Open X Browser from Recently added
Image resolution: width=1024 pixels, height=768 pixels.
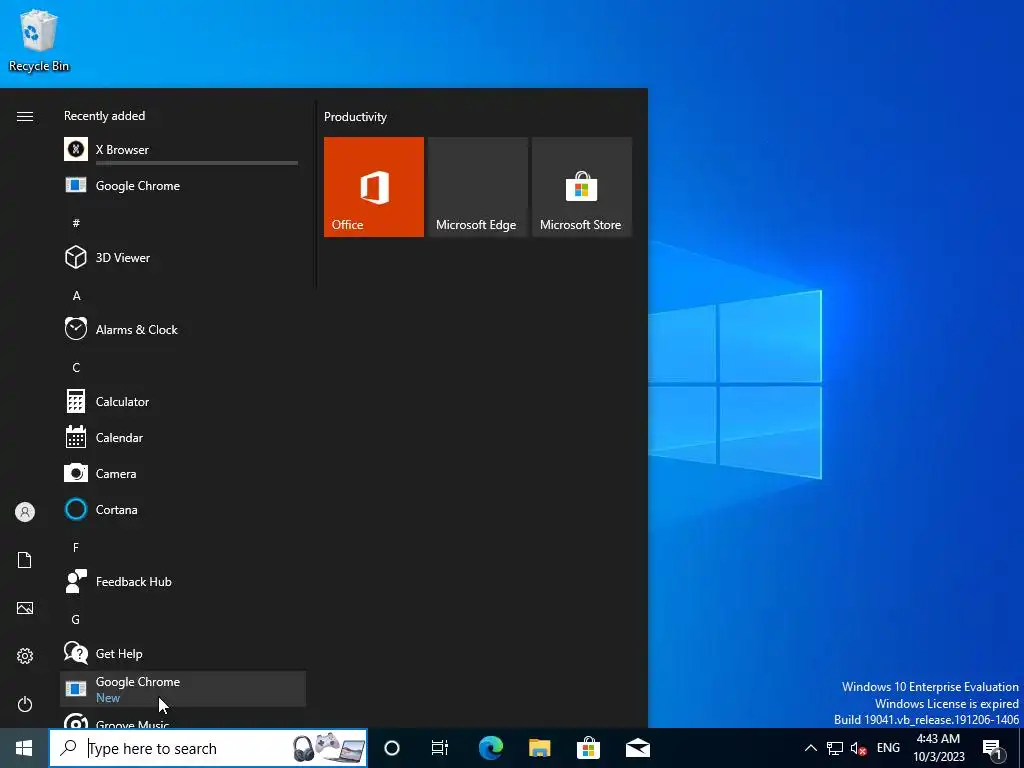point(182,150)
